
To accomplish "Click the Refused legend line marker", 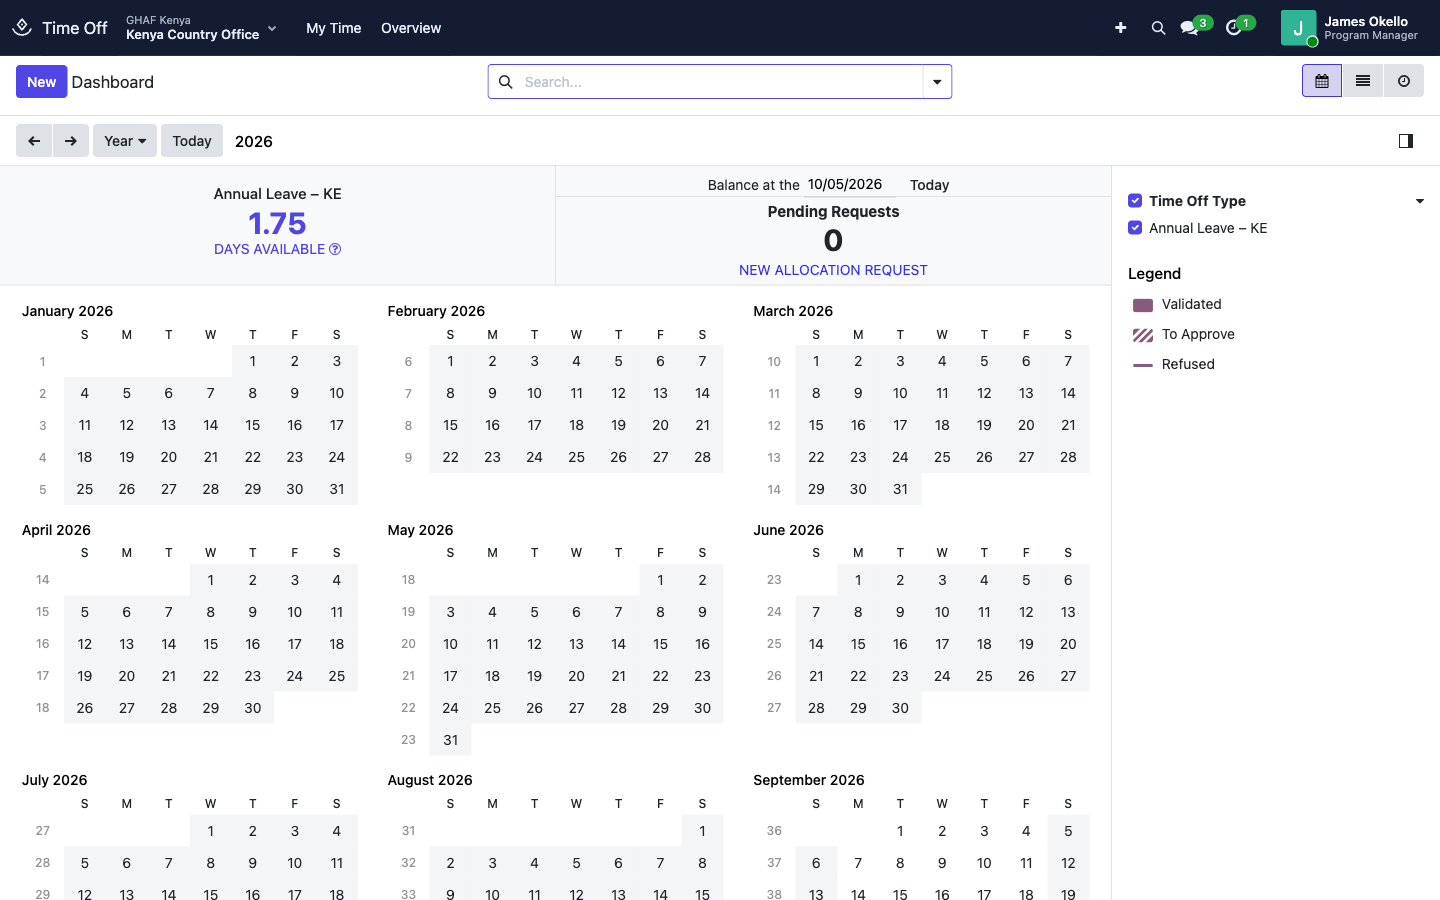I will (x=1143, y=365).
